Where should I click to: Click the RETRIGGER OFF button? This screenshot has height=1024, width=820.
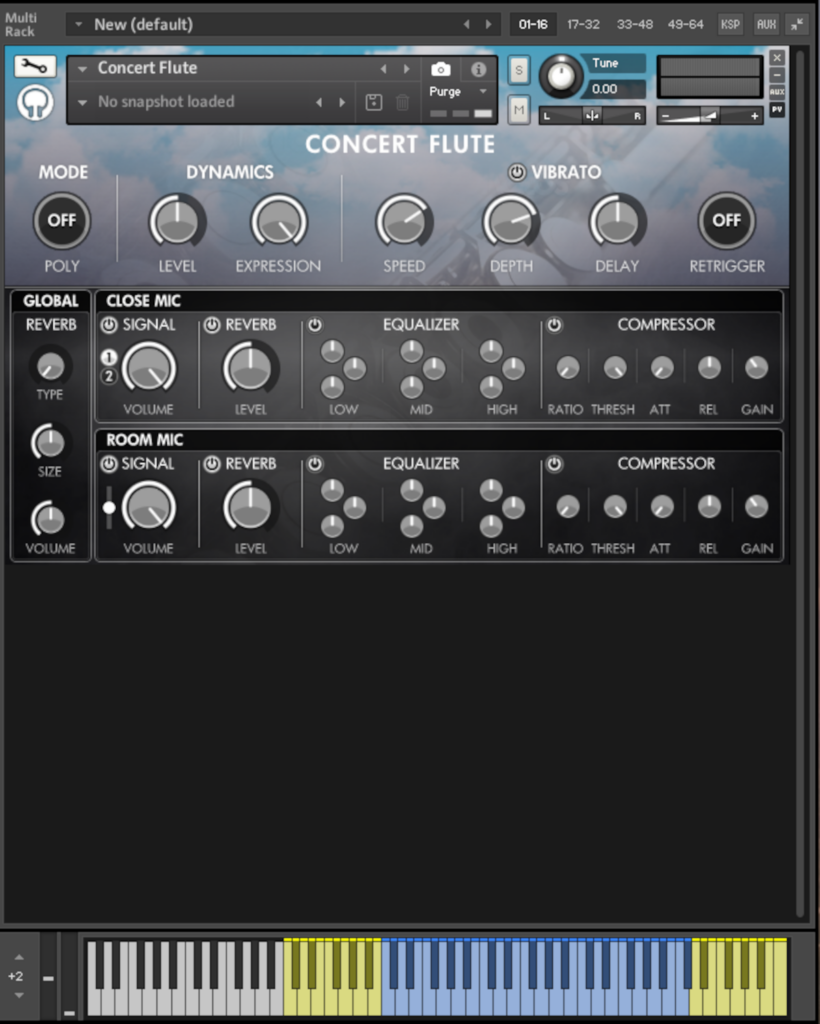click(x=727, y=221)
